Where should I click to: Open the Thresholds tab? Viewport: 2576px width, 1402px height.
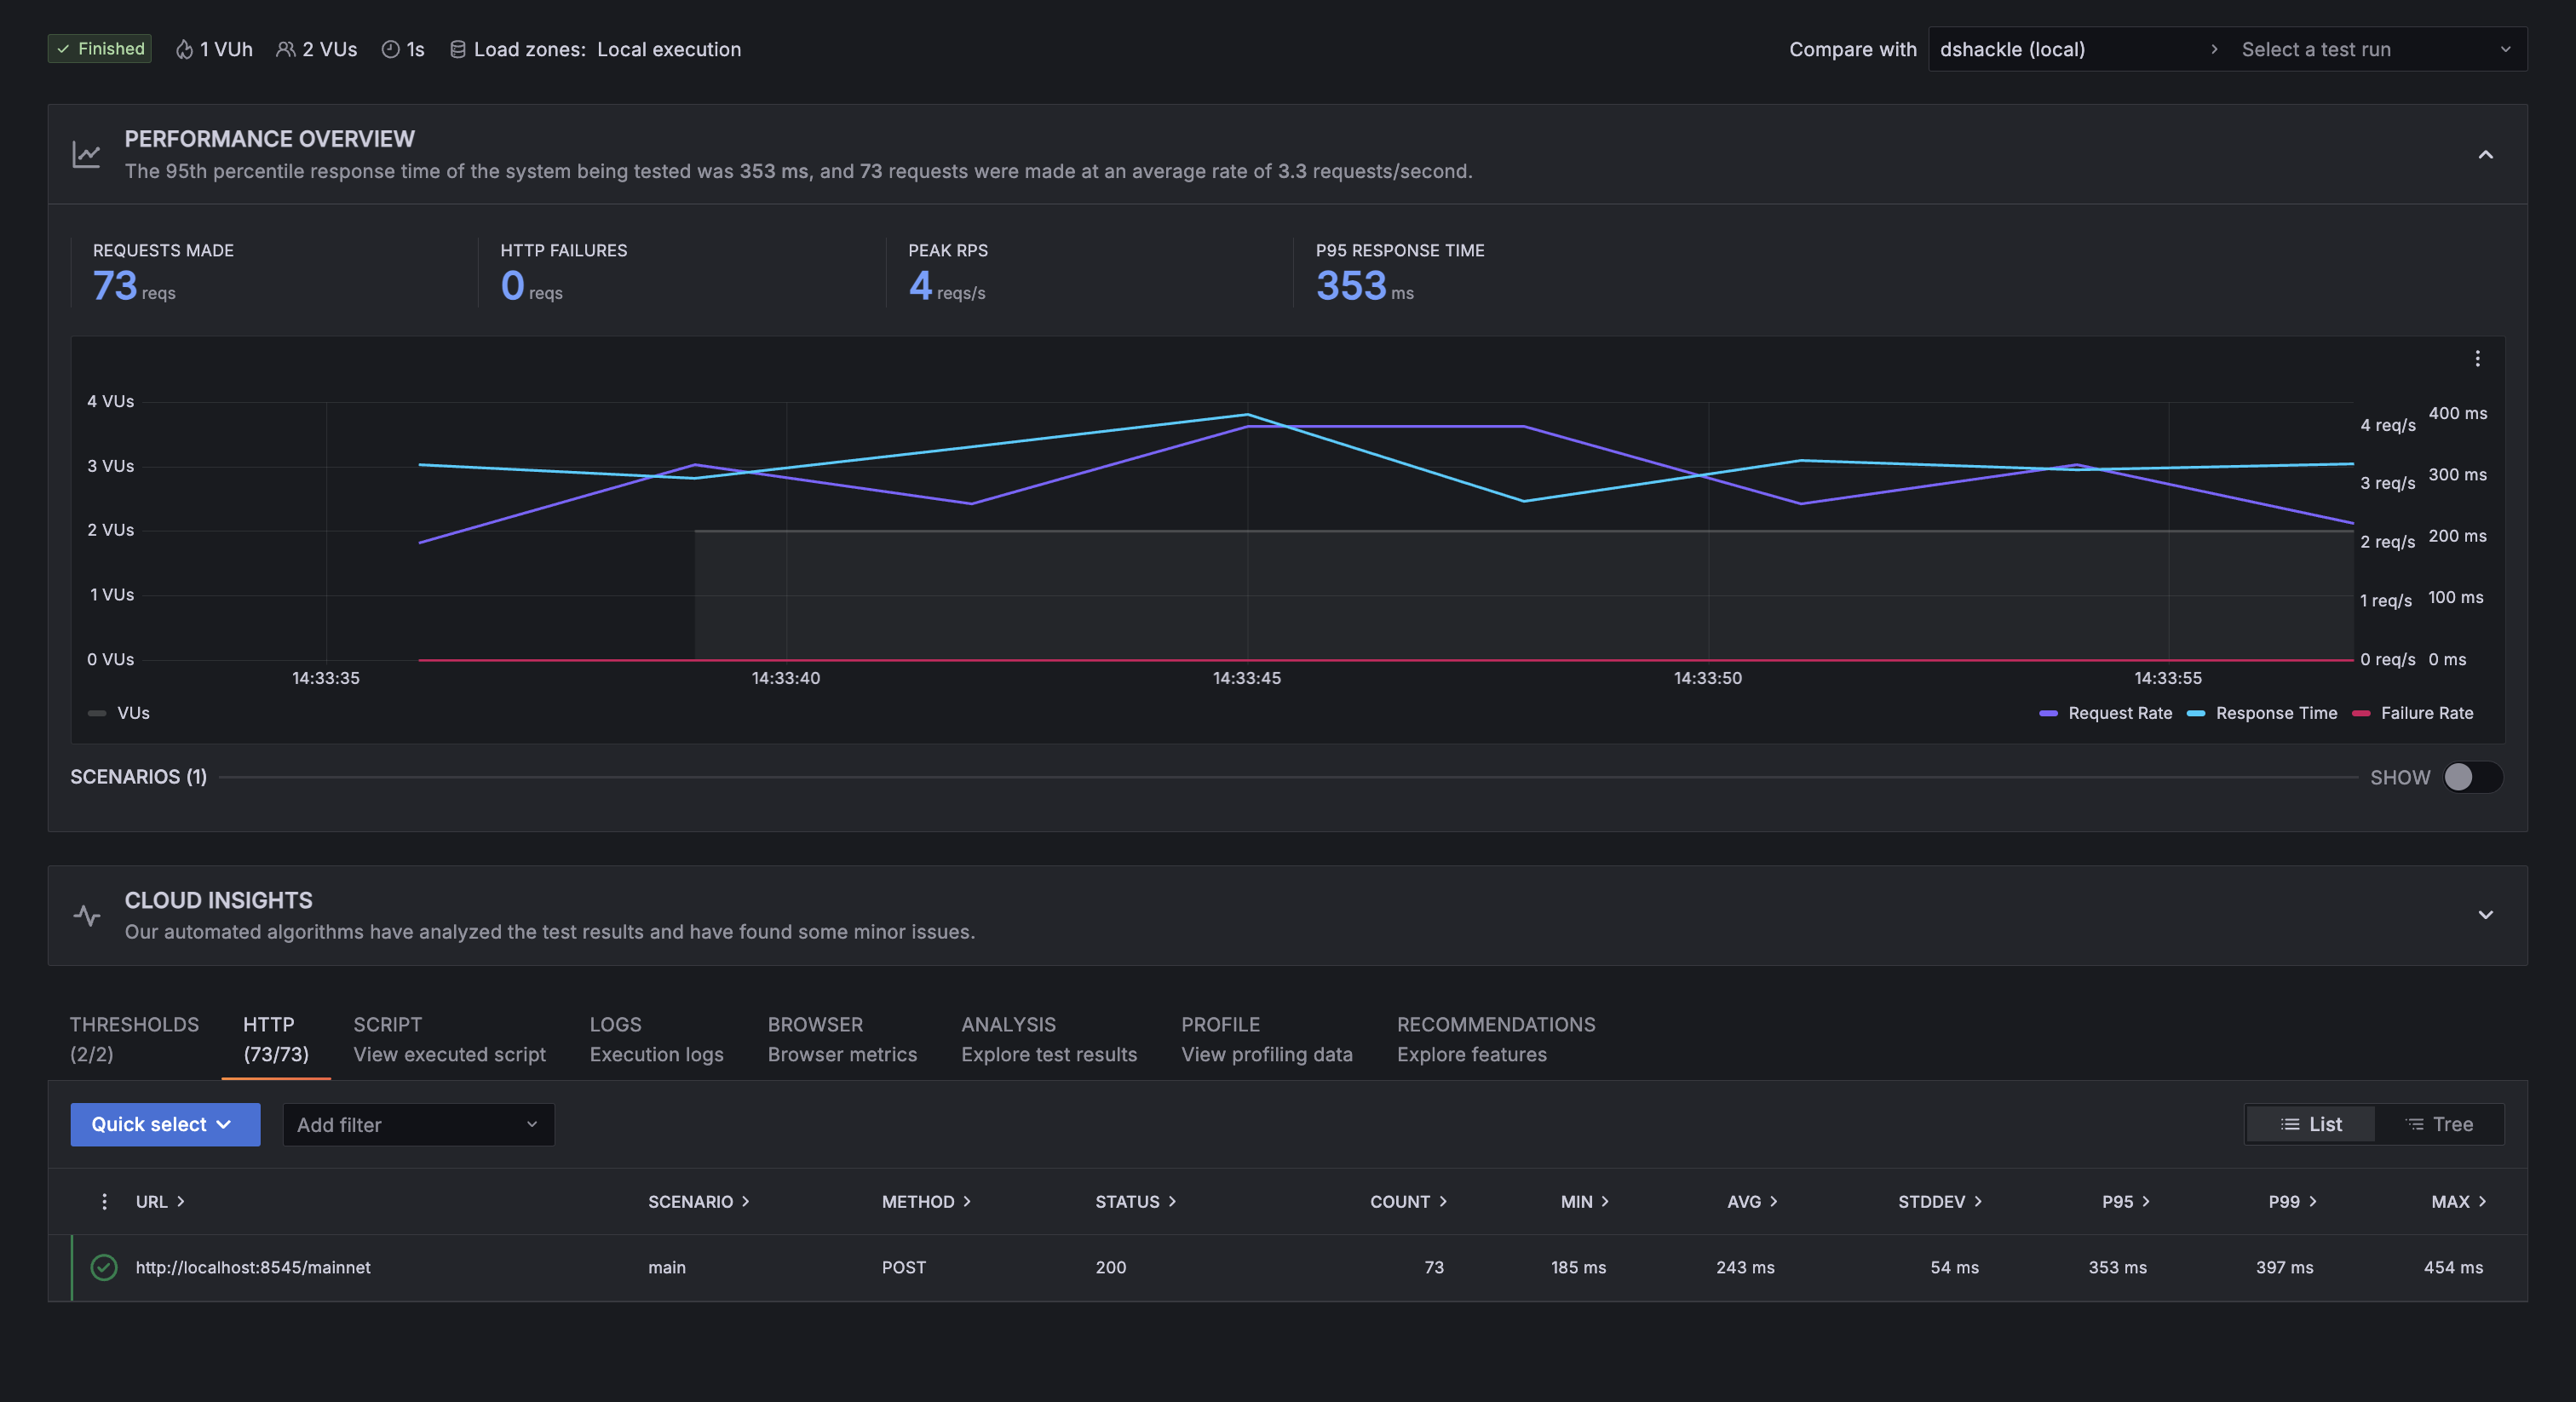(x=134, y=1038)
